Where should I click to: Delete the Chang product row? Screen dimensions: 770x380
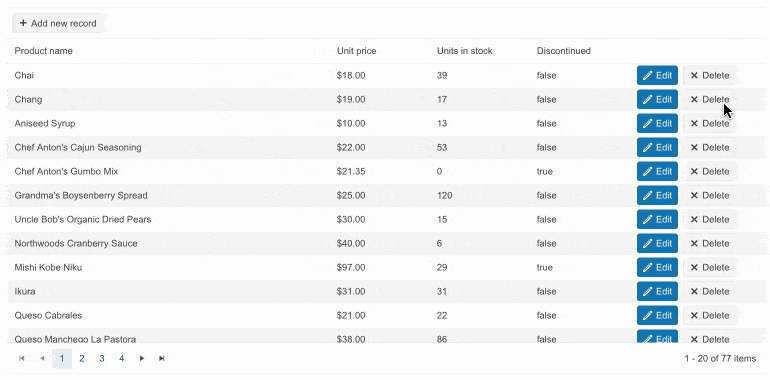[709, 99]
